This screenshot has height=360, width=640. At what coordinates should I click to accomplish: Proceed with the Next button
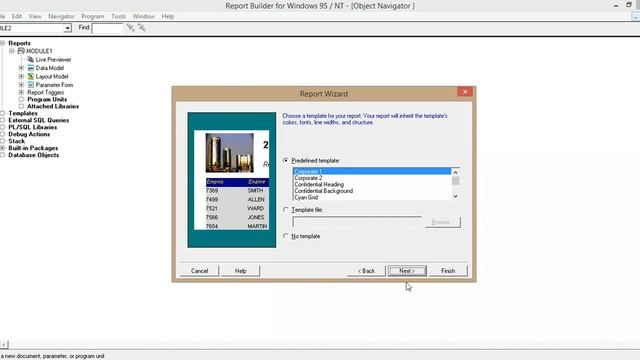(407, 271)
